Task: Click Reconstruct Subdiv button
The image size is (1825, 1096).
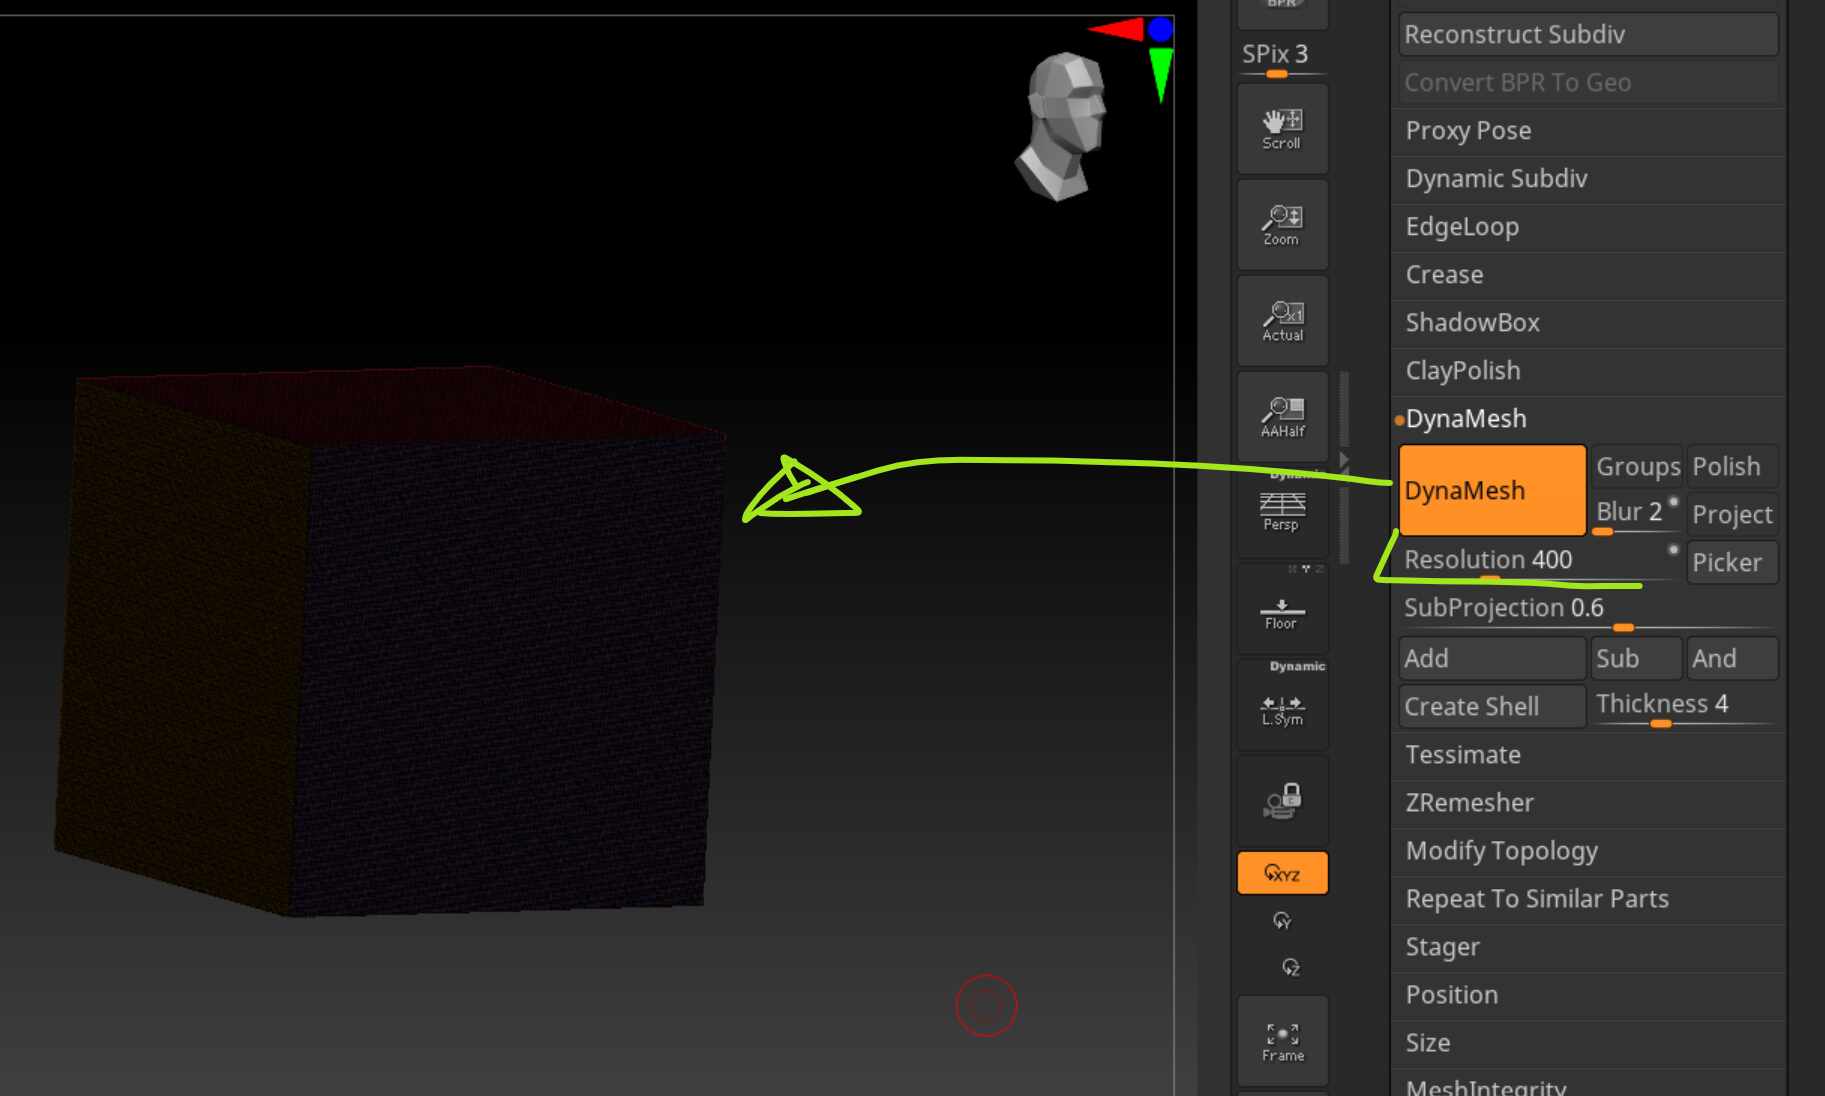Action: [1587, 35]
